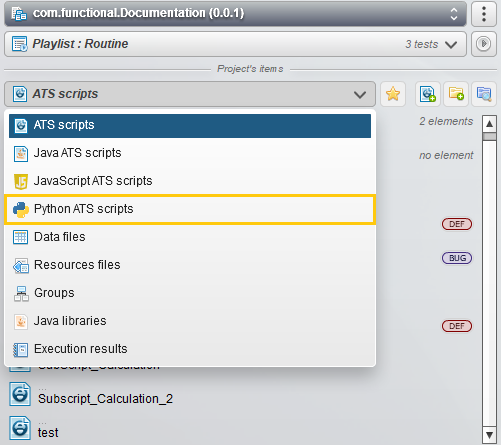Click the new ATS script icon
Viewport: 501px width, 445px height.
[x=428, y=94]
